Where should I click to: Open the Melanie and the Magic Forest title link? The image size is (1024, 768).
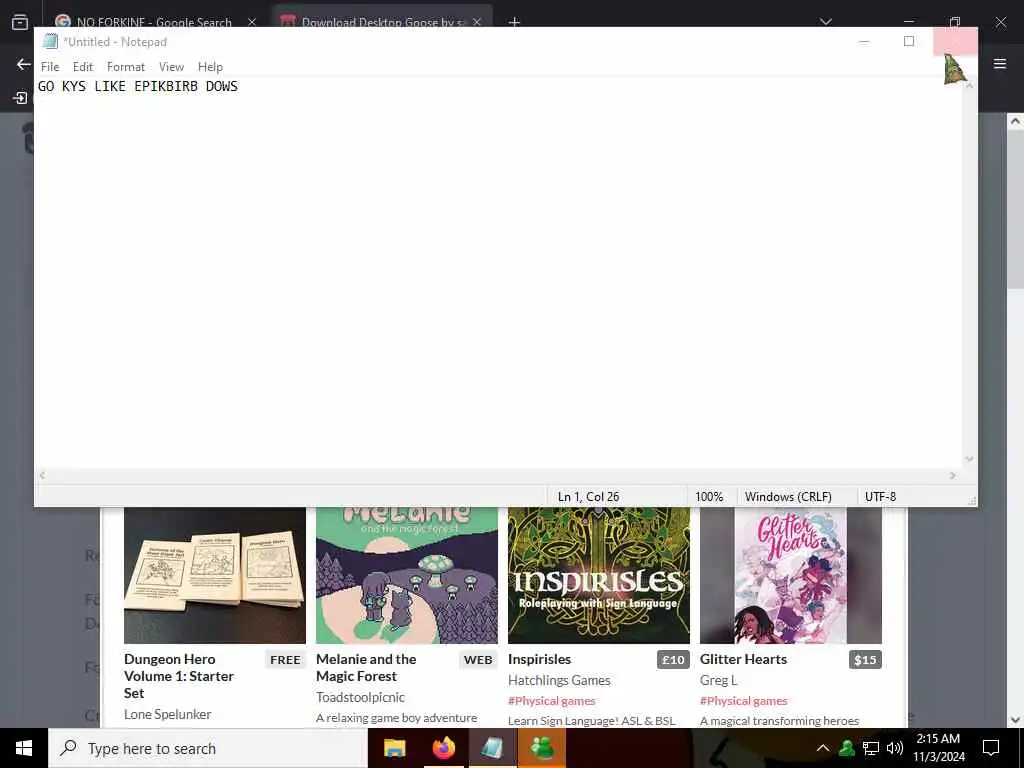[366, 667]
